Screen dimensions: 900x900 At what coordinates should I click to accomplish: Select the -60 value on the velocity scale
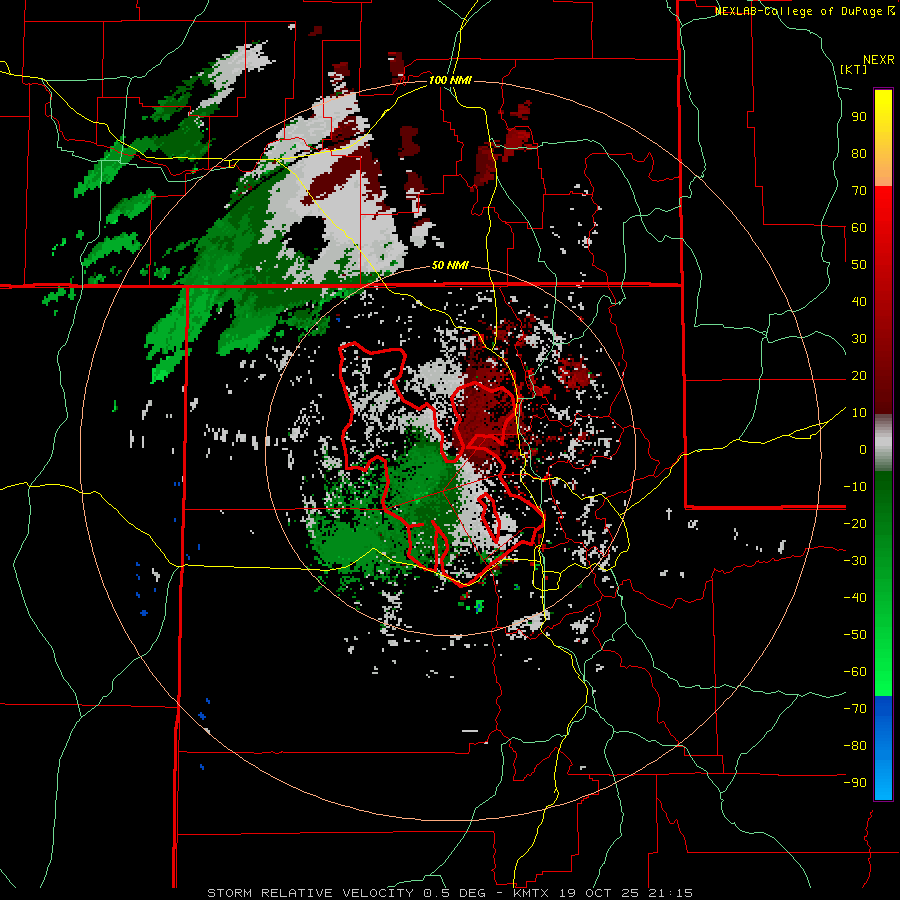[x=855, y=672]
